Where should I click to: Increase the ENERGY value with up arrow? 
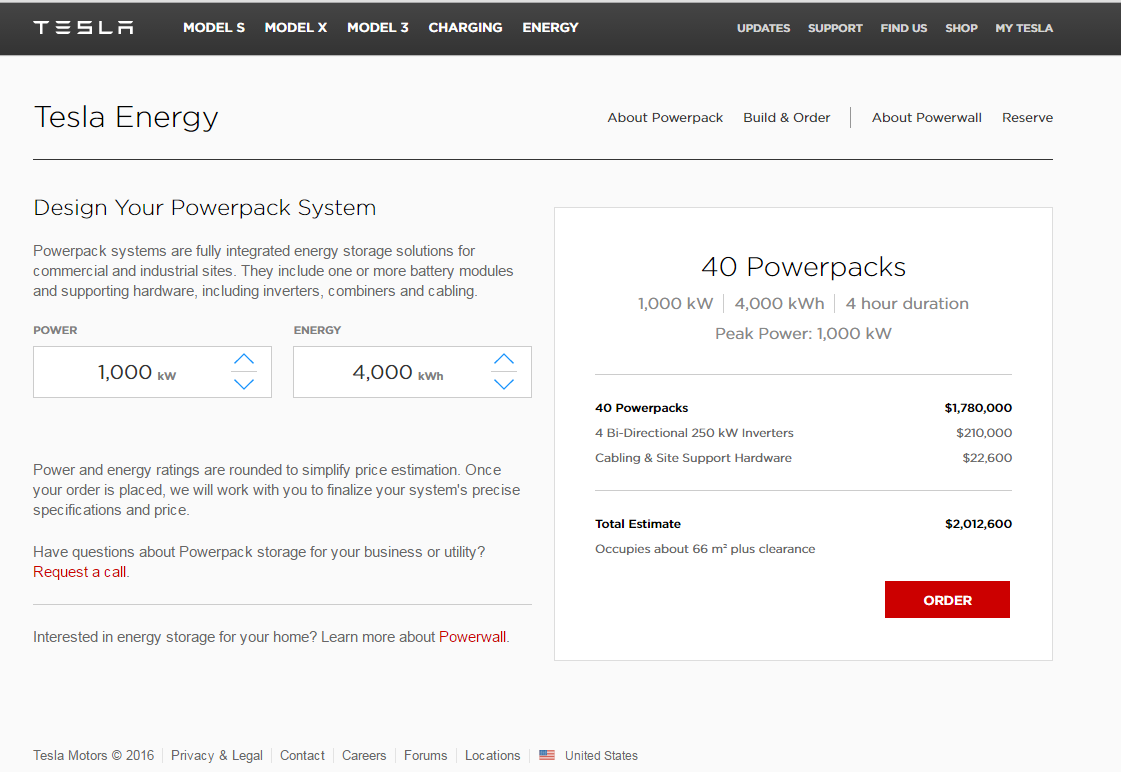[504, 360]
